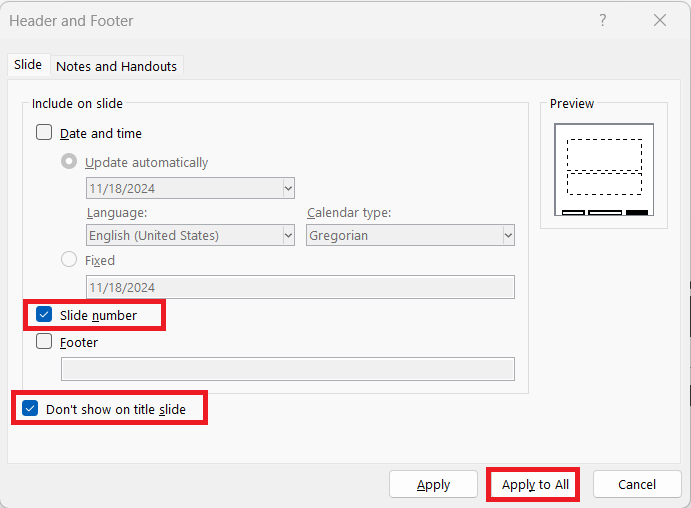The height and width of the screenshot is (508, 691).
Task: Close the Header and Footer dialog
Action: click(x=660, y=20)
